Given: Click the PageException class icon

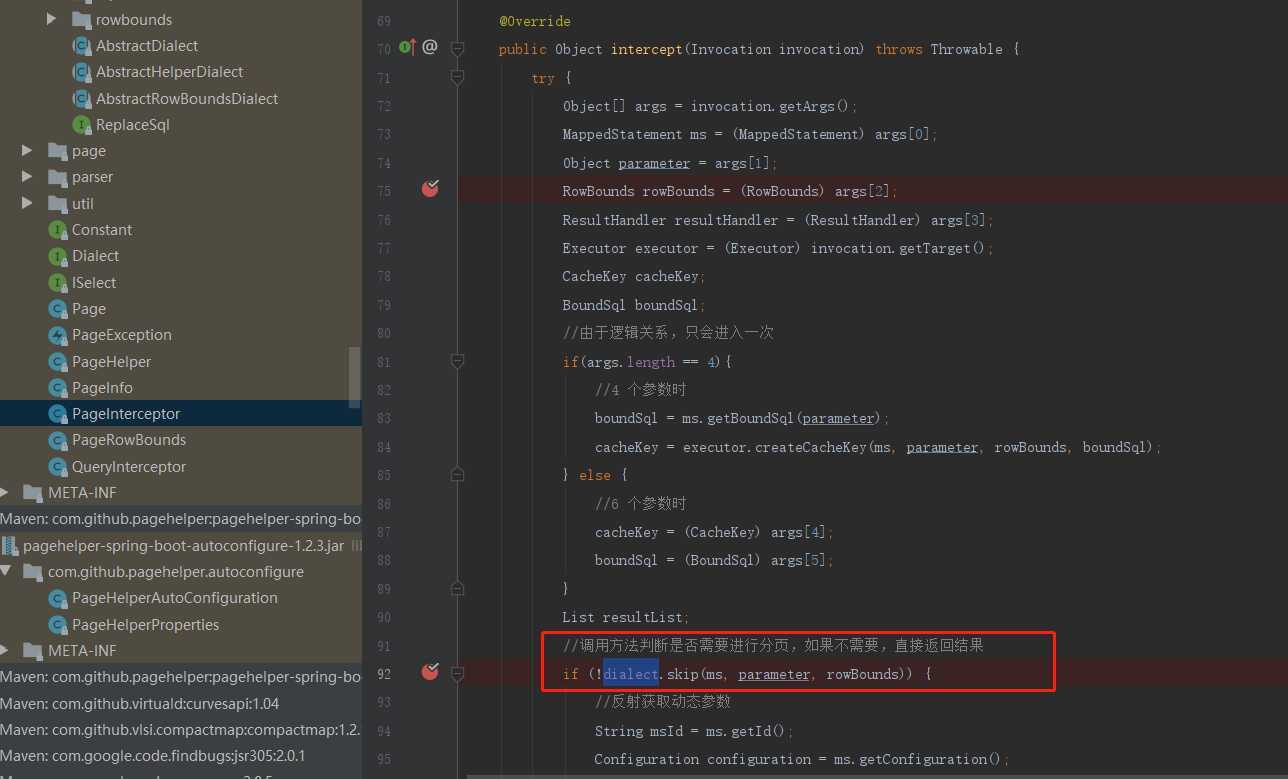Looking at the screenshot, I should tap(57, 335).
